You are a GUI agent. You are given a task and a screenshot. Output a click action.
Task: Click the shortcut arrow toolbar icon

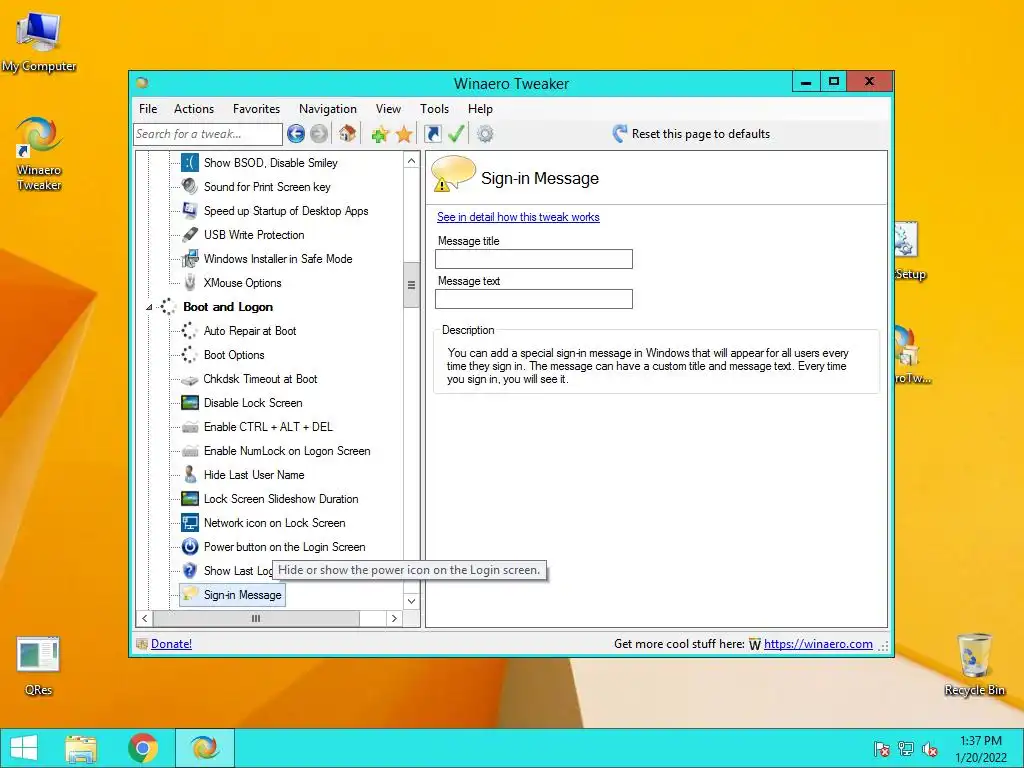click(x=432, y=134)
